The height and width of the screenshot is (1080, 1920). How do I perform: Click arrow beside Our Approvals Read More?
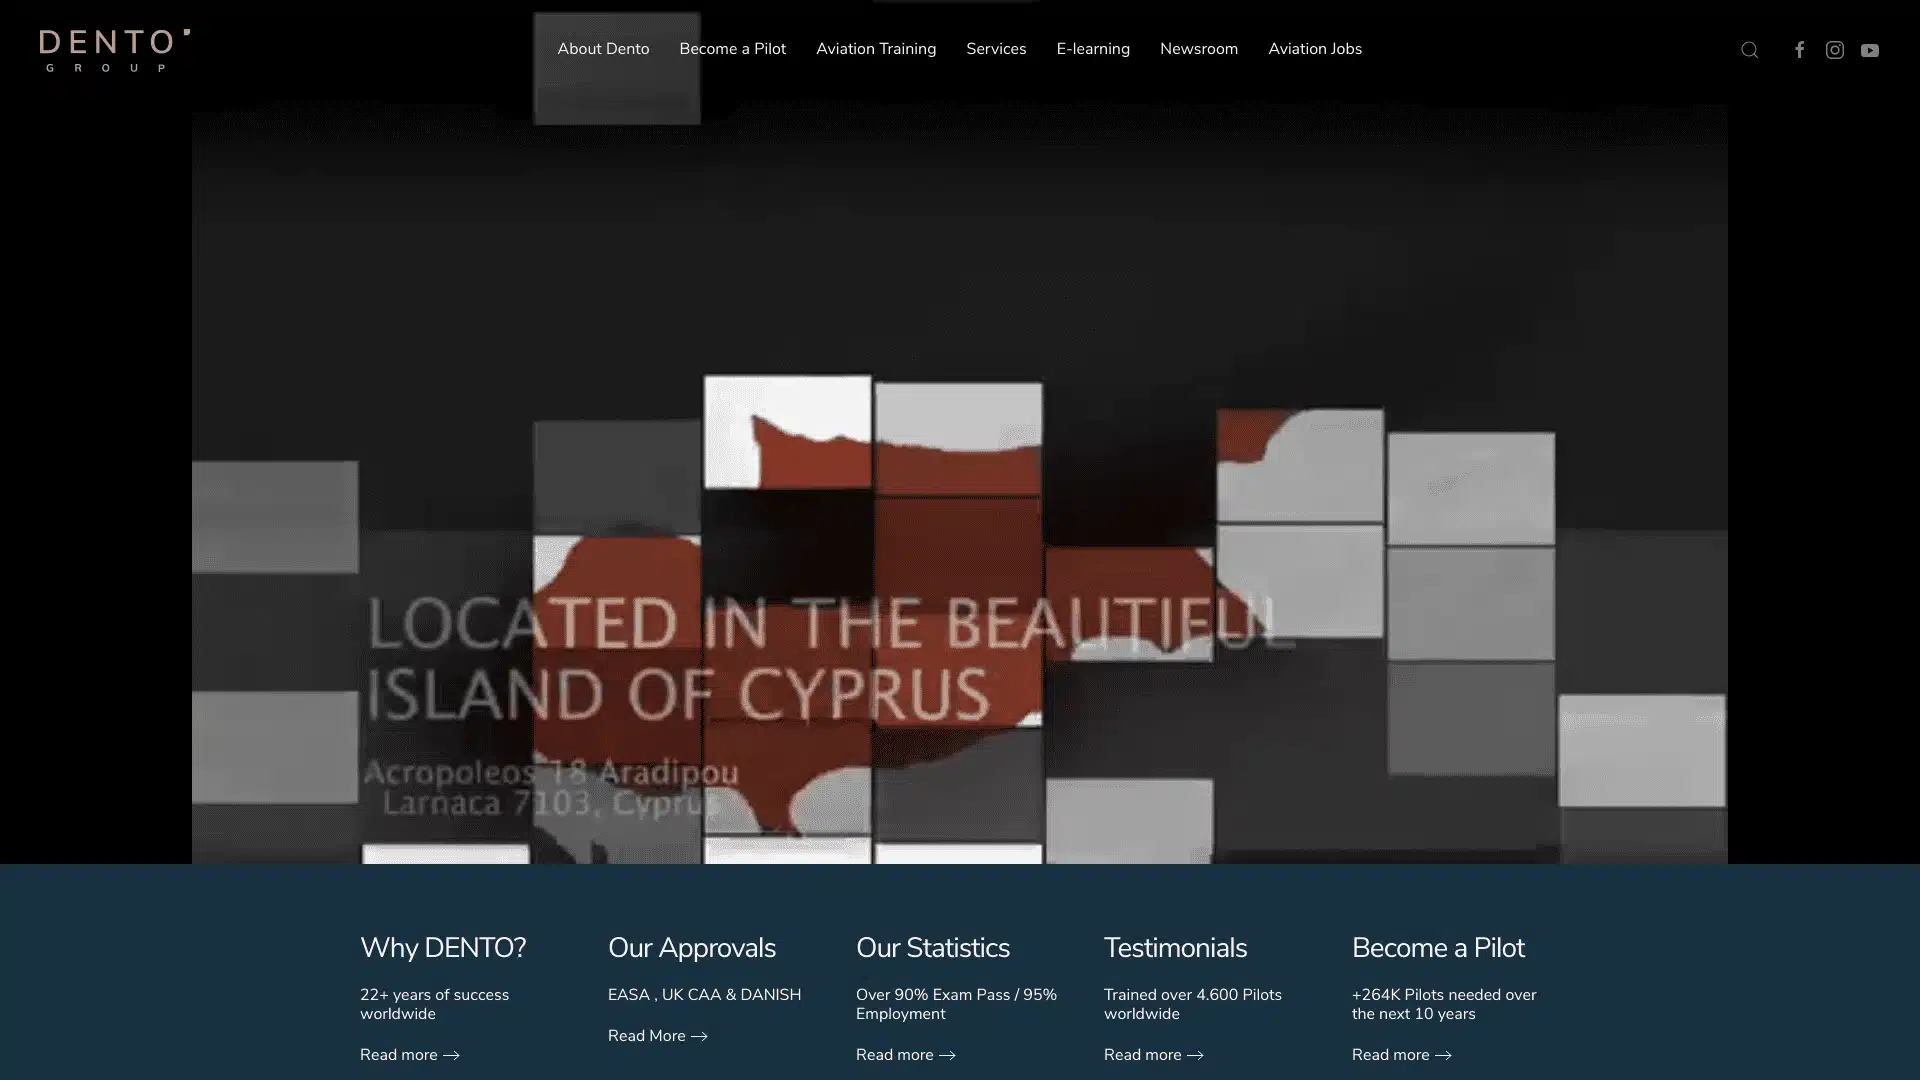[x=699, y=1036]
